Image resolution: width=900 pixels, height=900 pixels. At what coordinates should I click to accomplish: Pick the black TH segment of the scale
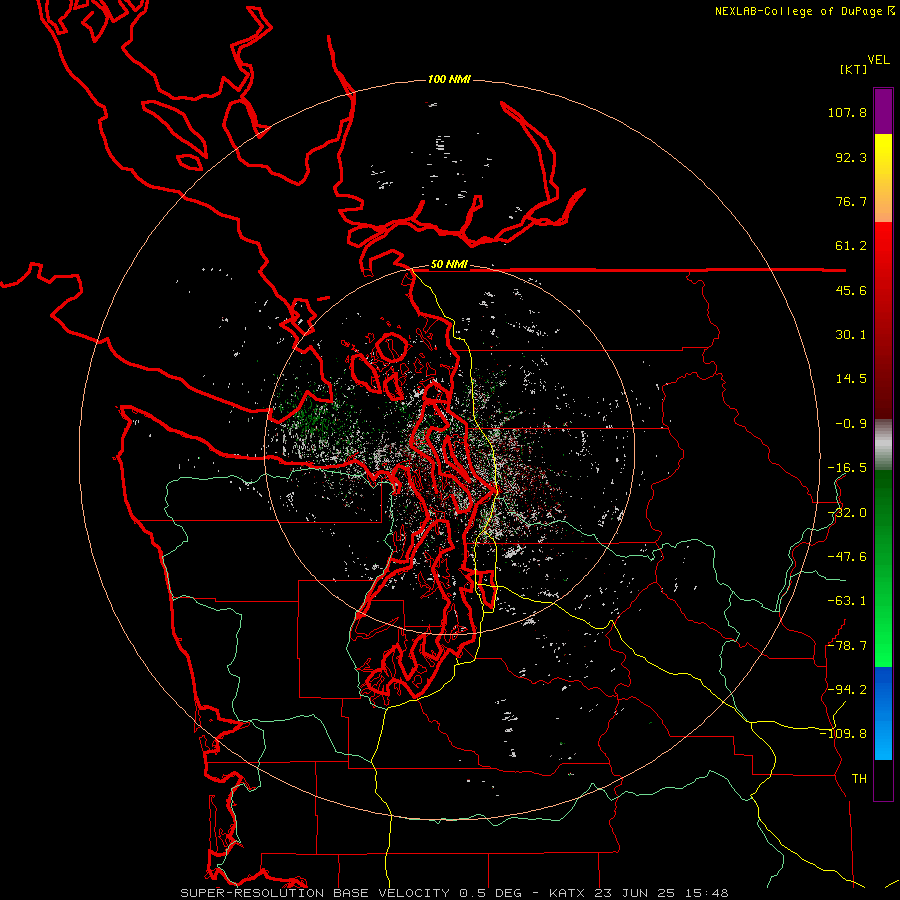(883, 779)
